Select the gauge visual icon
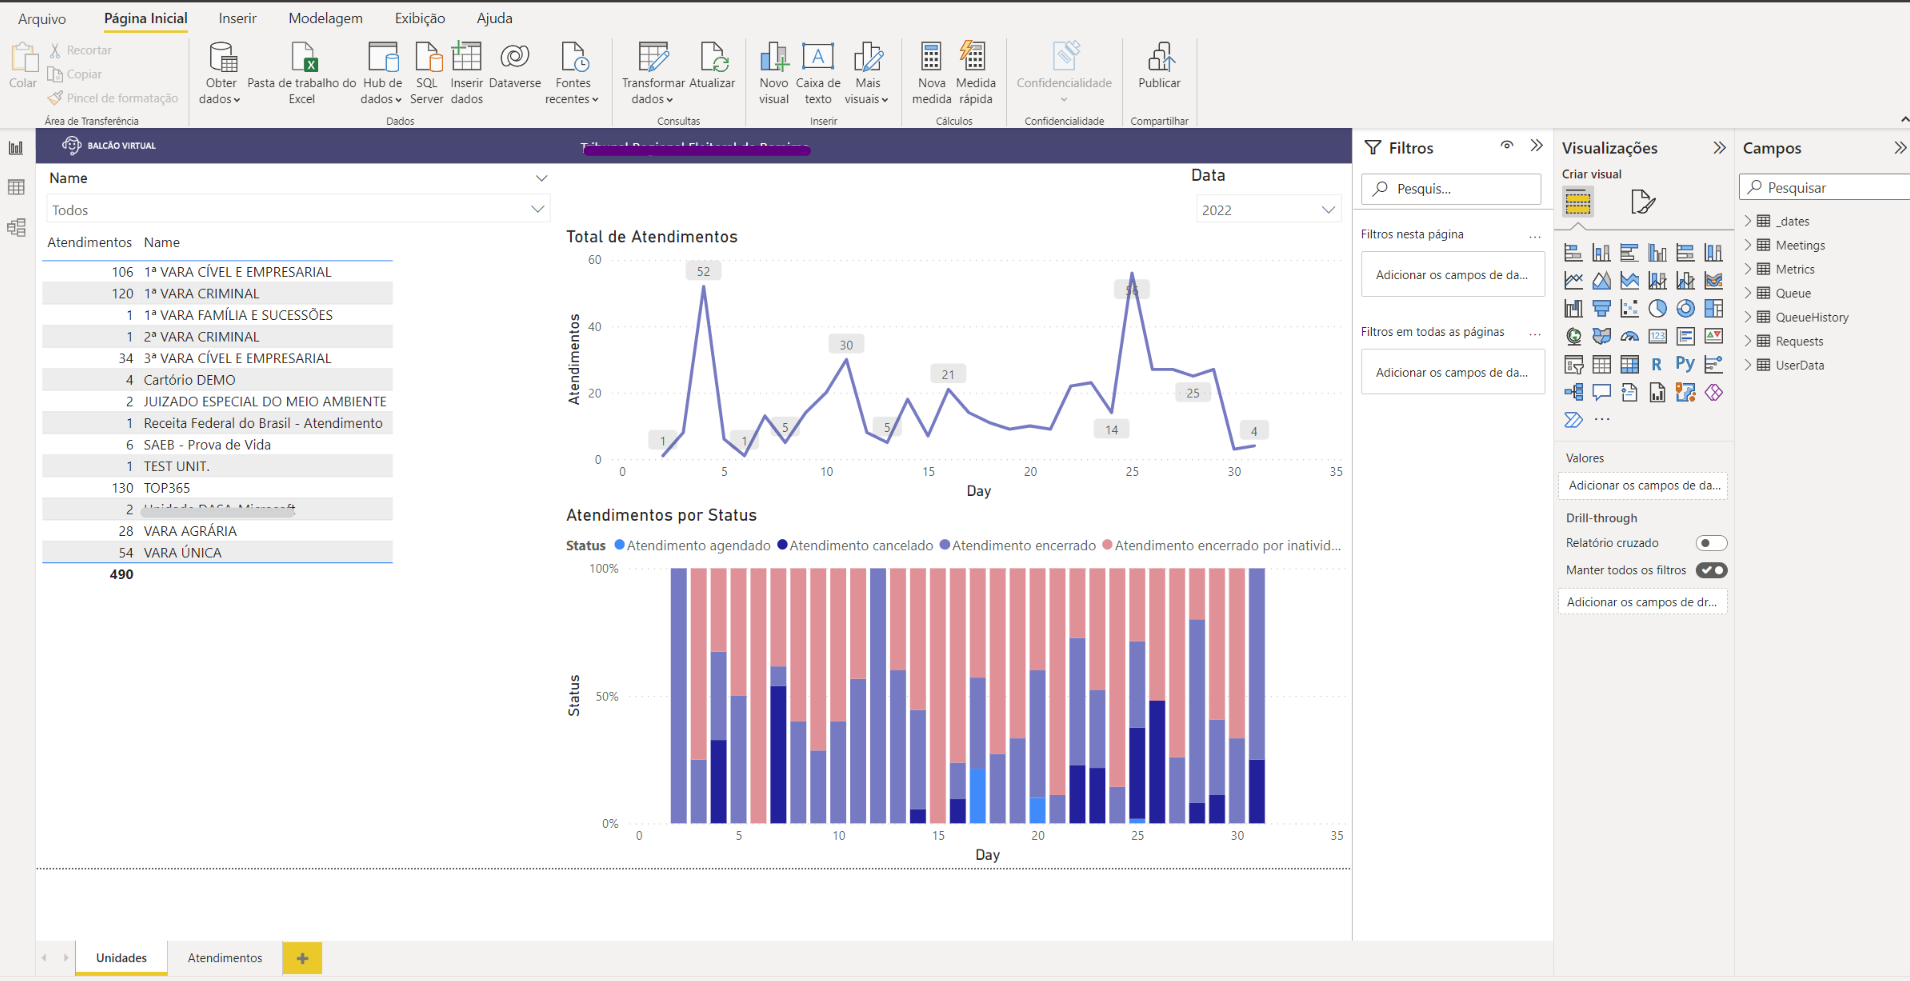1910x981 pixels. click(1629, 336)
